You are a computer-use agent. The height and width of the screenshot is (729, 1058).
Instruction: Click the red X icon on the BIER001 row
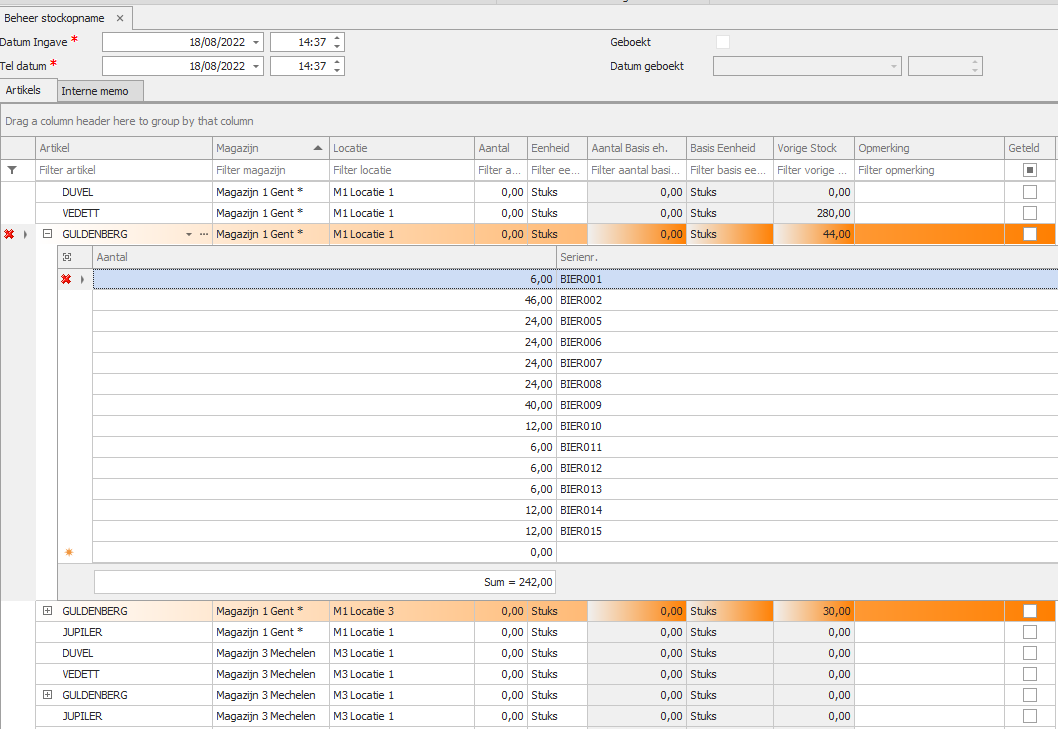point(66,279)
